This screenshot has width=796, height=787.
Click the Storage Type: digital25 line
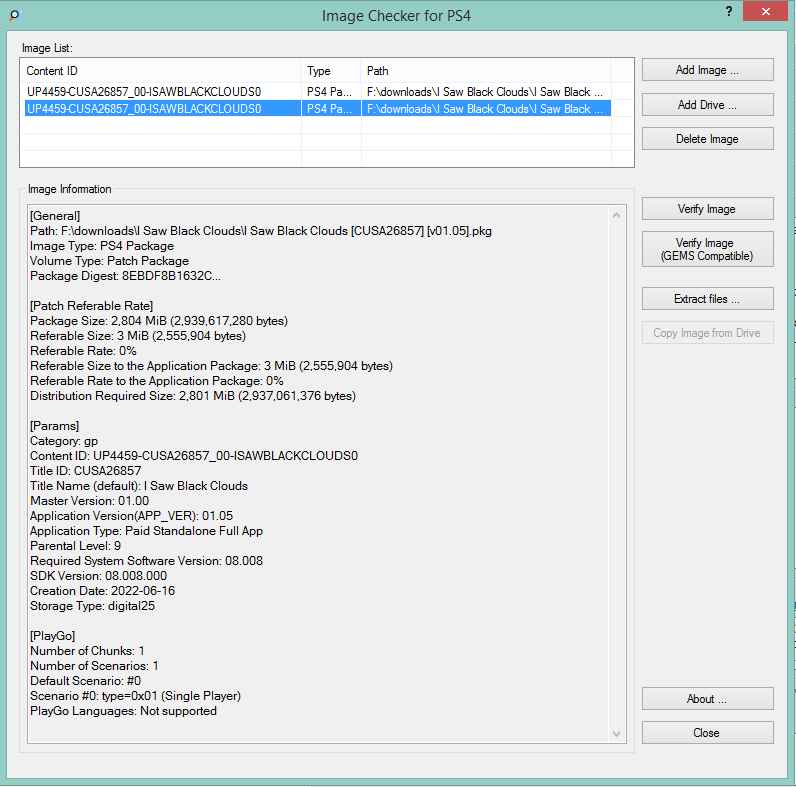point(92,606)
